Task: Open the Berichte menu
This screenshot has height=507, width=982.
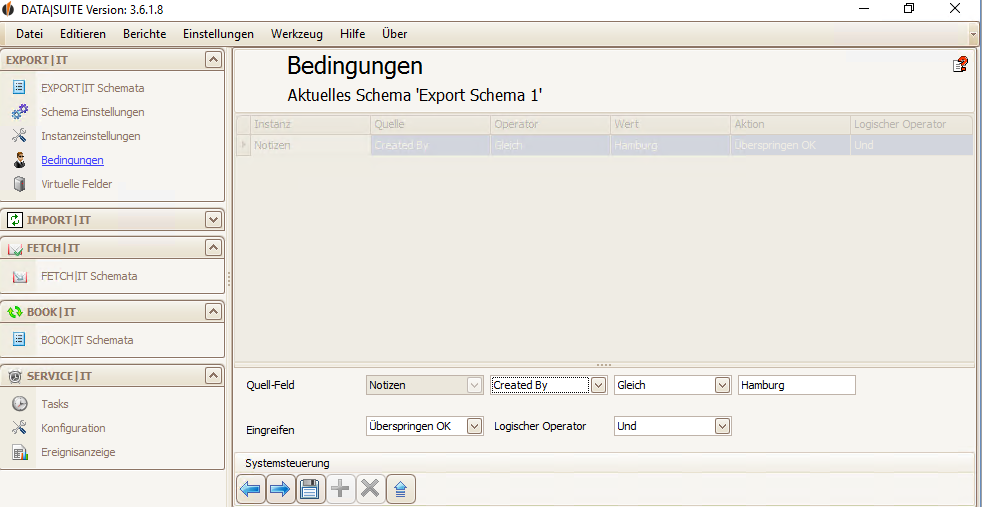Action: (x=145, y=34)
